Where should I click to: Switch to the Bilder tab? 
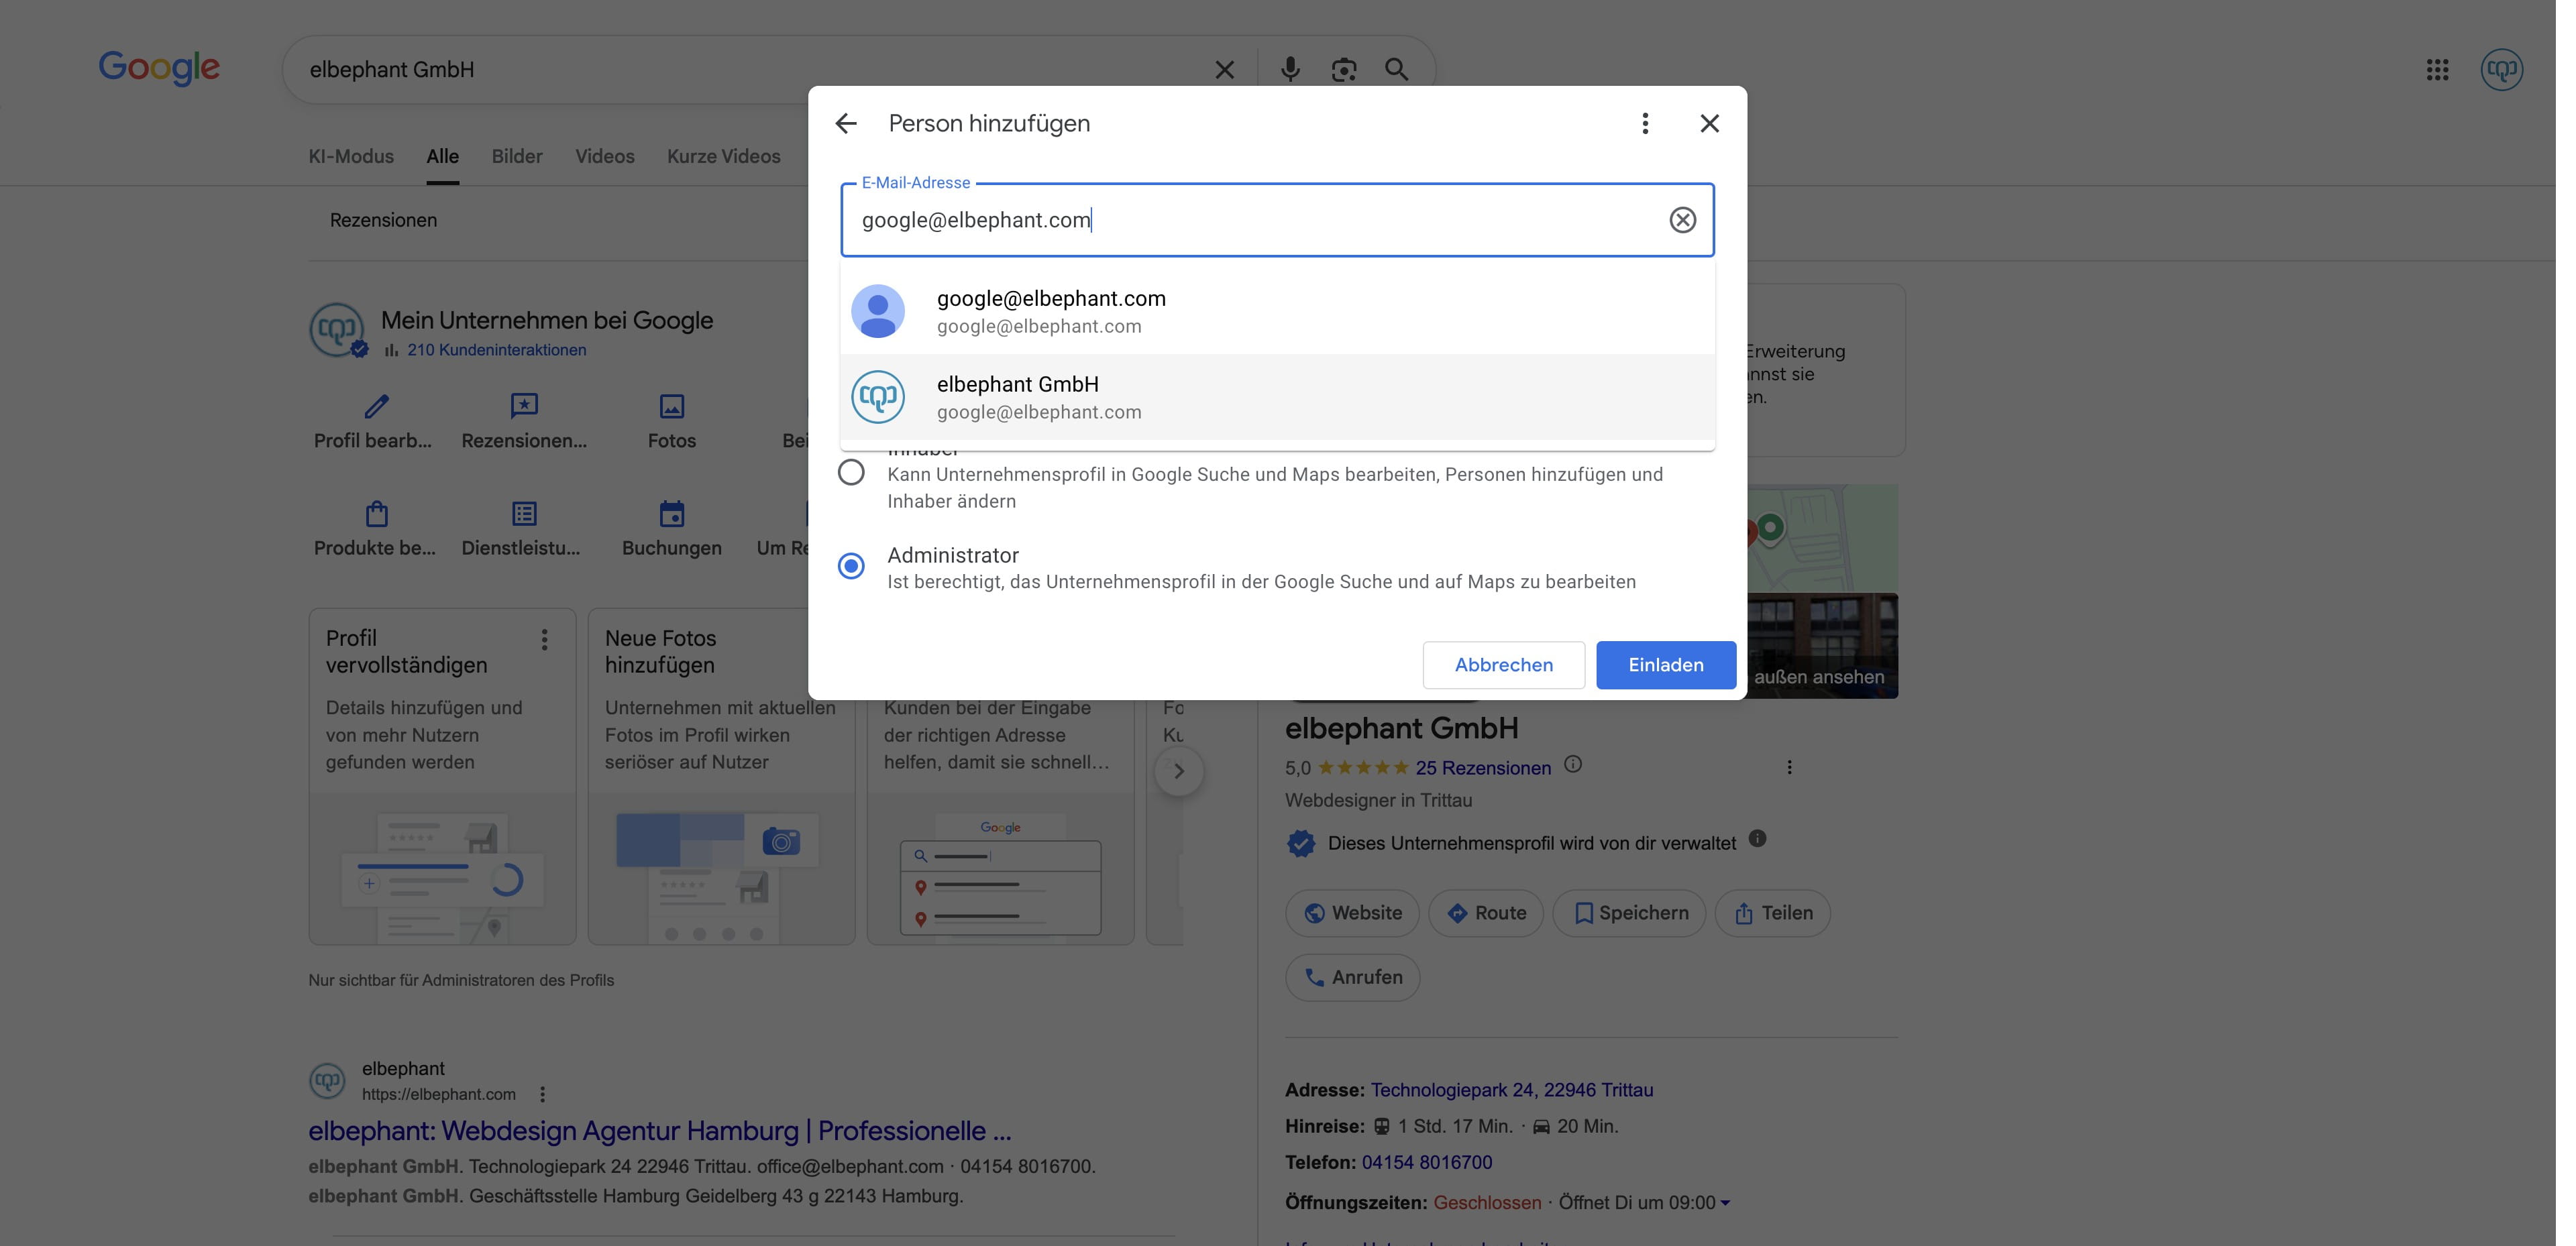click(x=517, y=156)
